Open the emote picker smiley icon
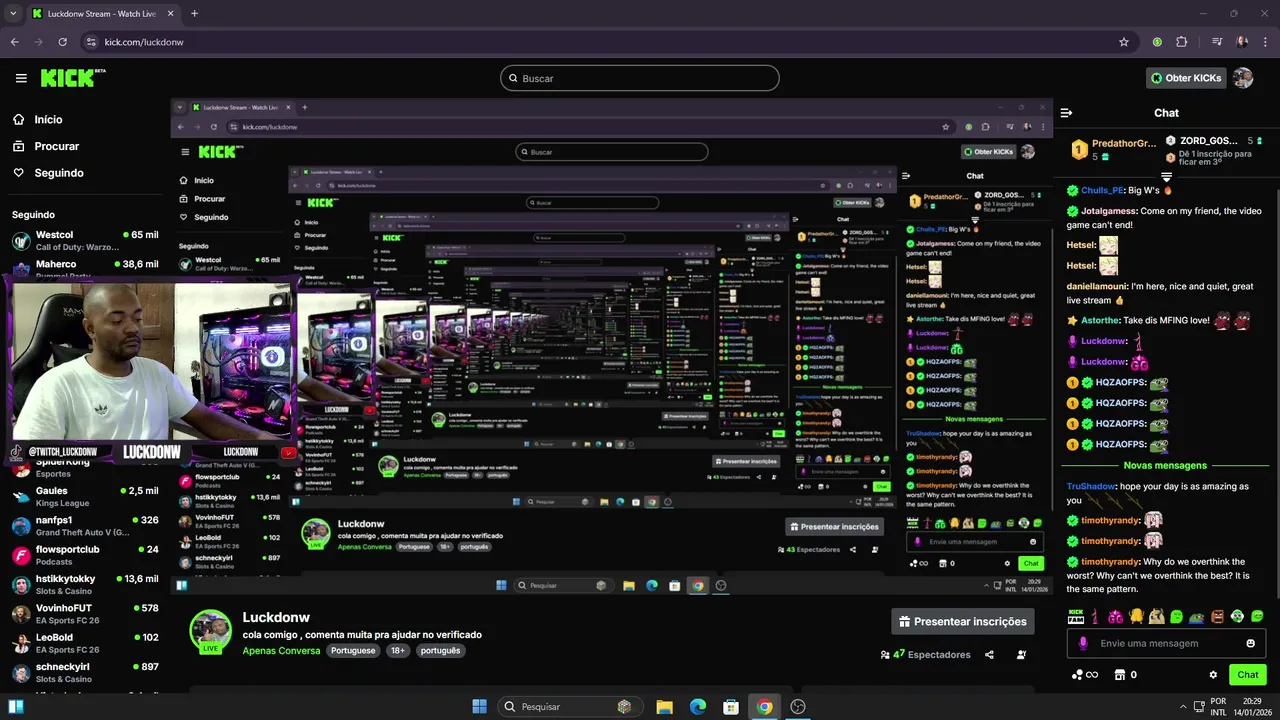 [1250, 643]
